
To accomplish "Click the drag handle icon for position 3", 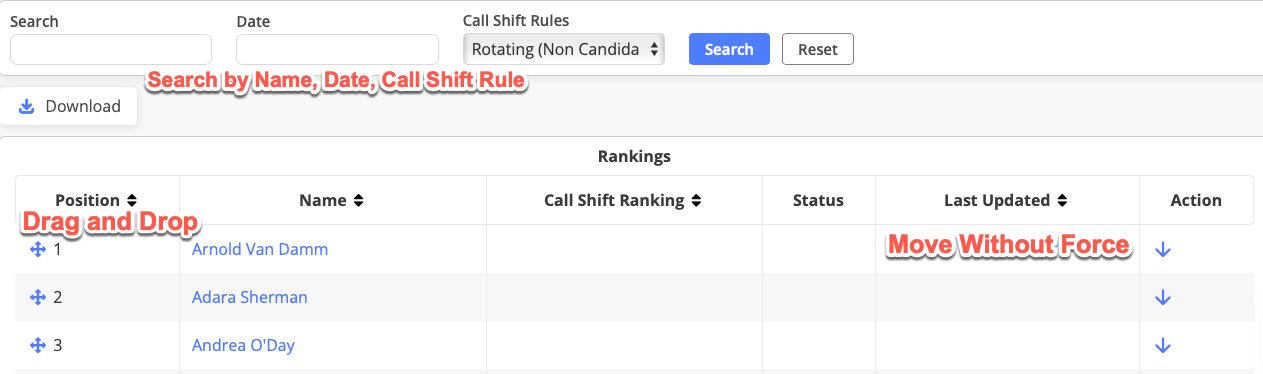I will point(38,345).
